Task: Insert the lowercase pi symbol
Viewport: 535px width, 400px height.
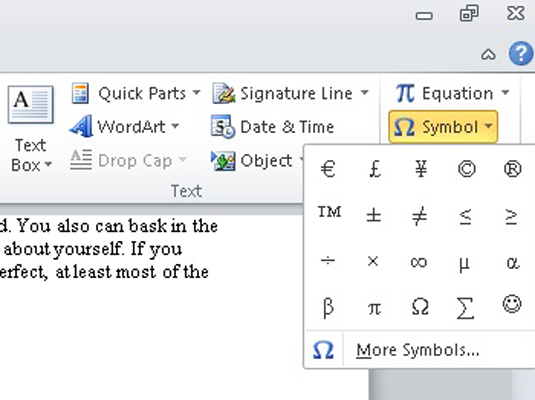Action: (x=374, y=308)
